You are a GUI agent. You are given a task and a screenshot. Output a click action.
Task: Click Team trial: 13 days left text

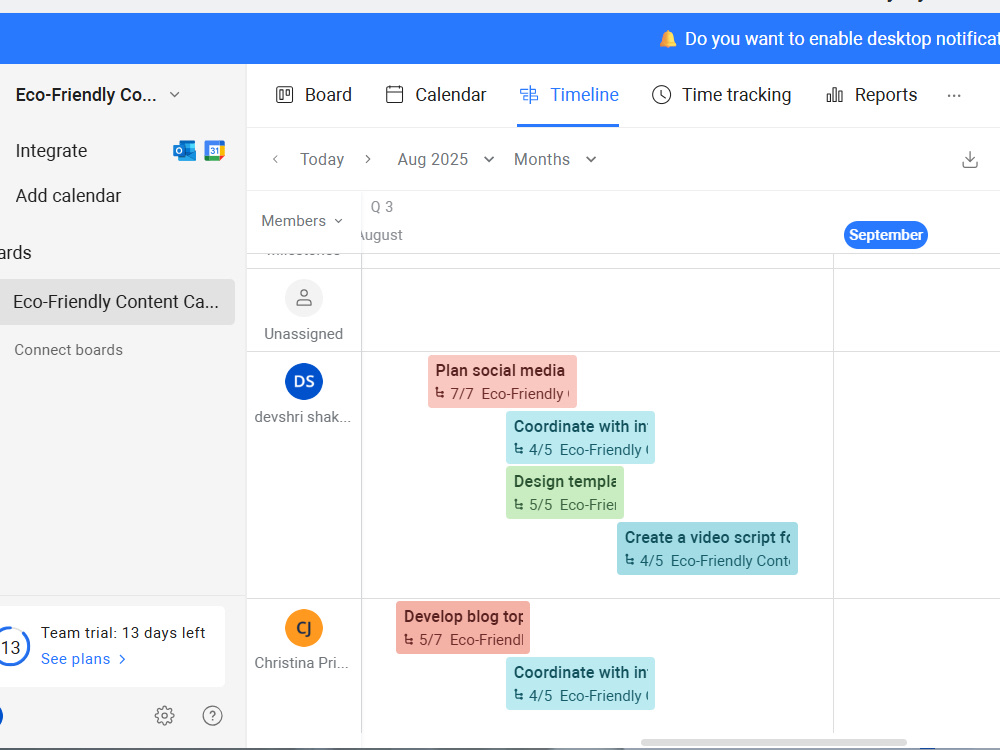(x=122, y=633)
